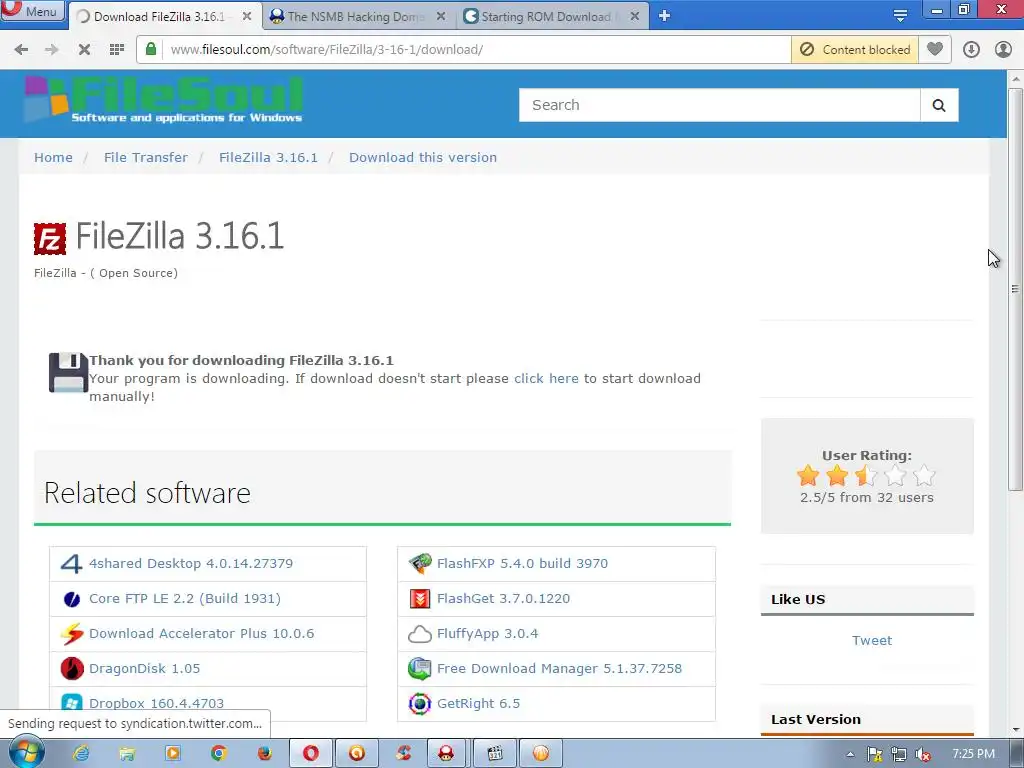The width and height of the screenshot is (1024, 768).
Task: Open FlashFXP 5.4.0 build 3970 link
Action: (522, 564)
